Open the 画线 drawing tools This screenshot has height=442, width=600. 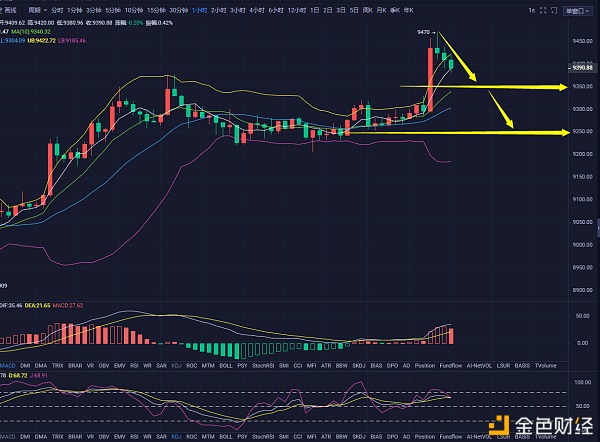(8, 10)
